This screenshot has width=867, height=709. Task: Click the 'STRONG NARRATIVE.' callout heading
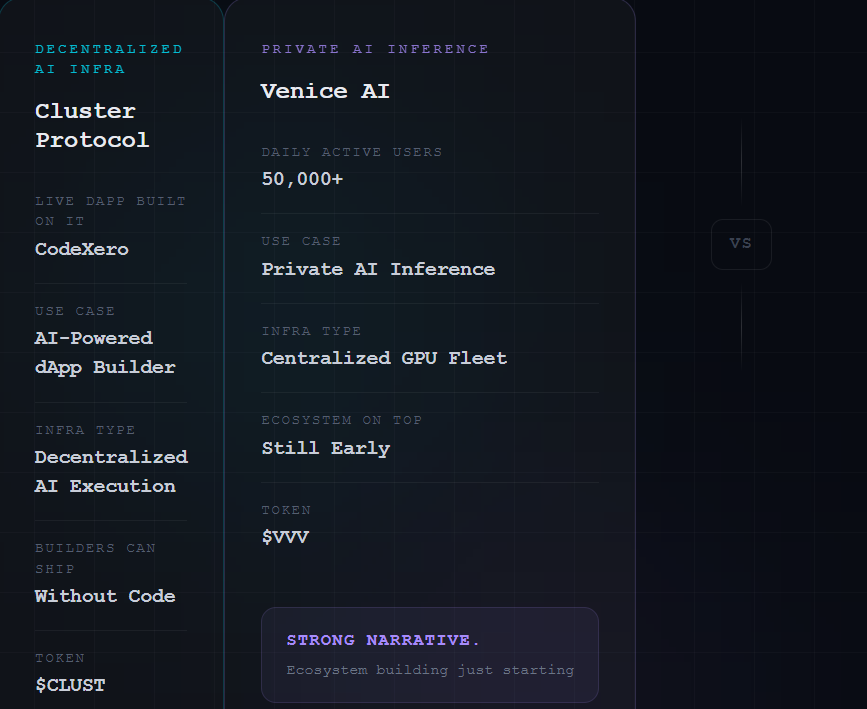click(x=383, y=640)
